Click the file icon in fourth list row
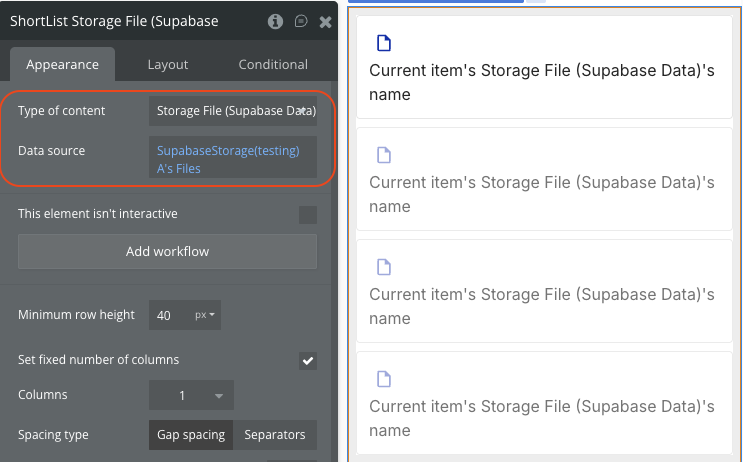 pos(383,379)
